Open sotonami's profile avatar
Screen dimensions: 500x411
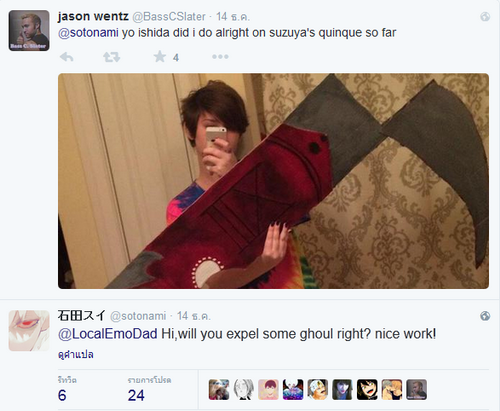click(29, 330)
